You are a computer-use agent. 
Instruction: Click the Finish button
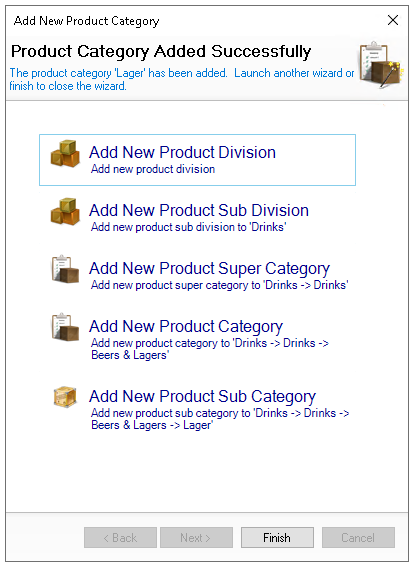pos(277,538)
